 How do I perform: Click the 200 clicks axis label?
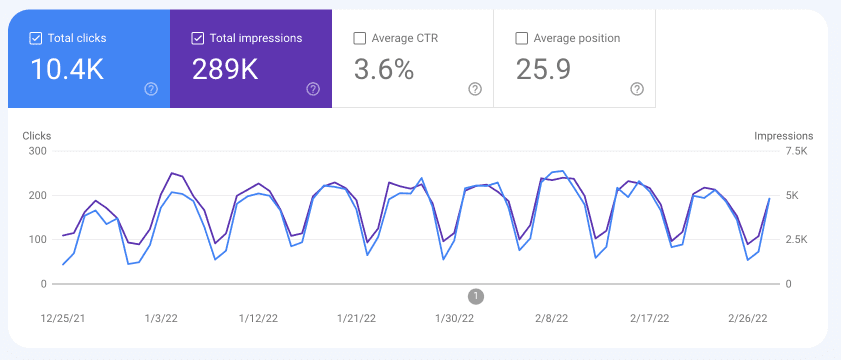[37, 196]
